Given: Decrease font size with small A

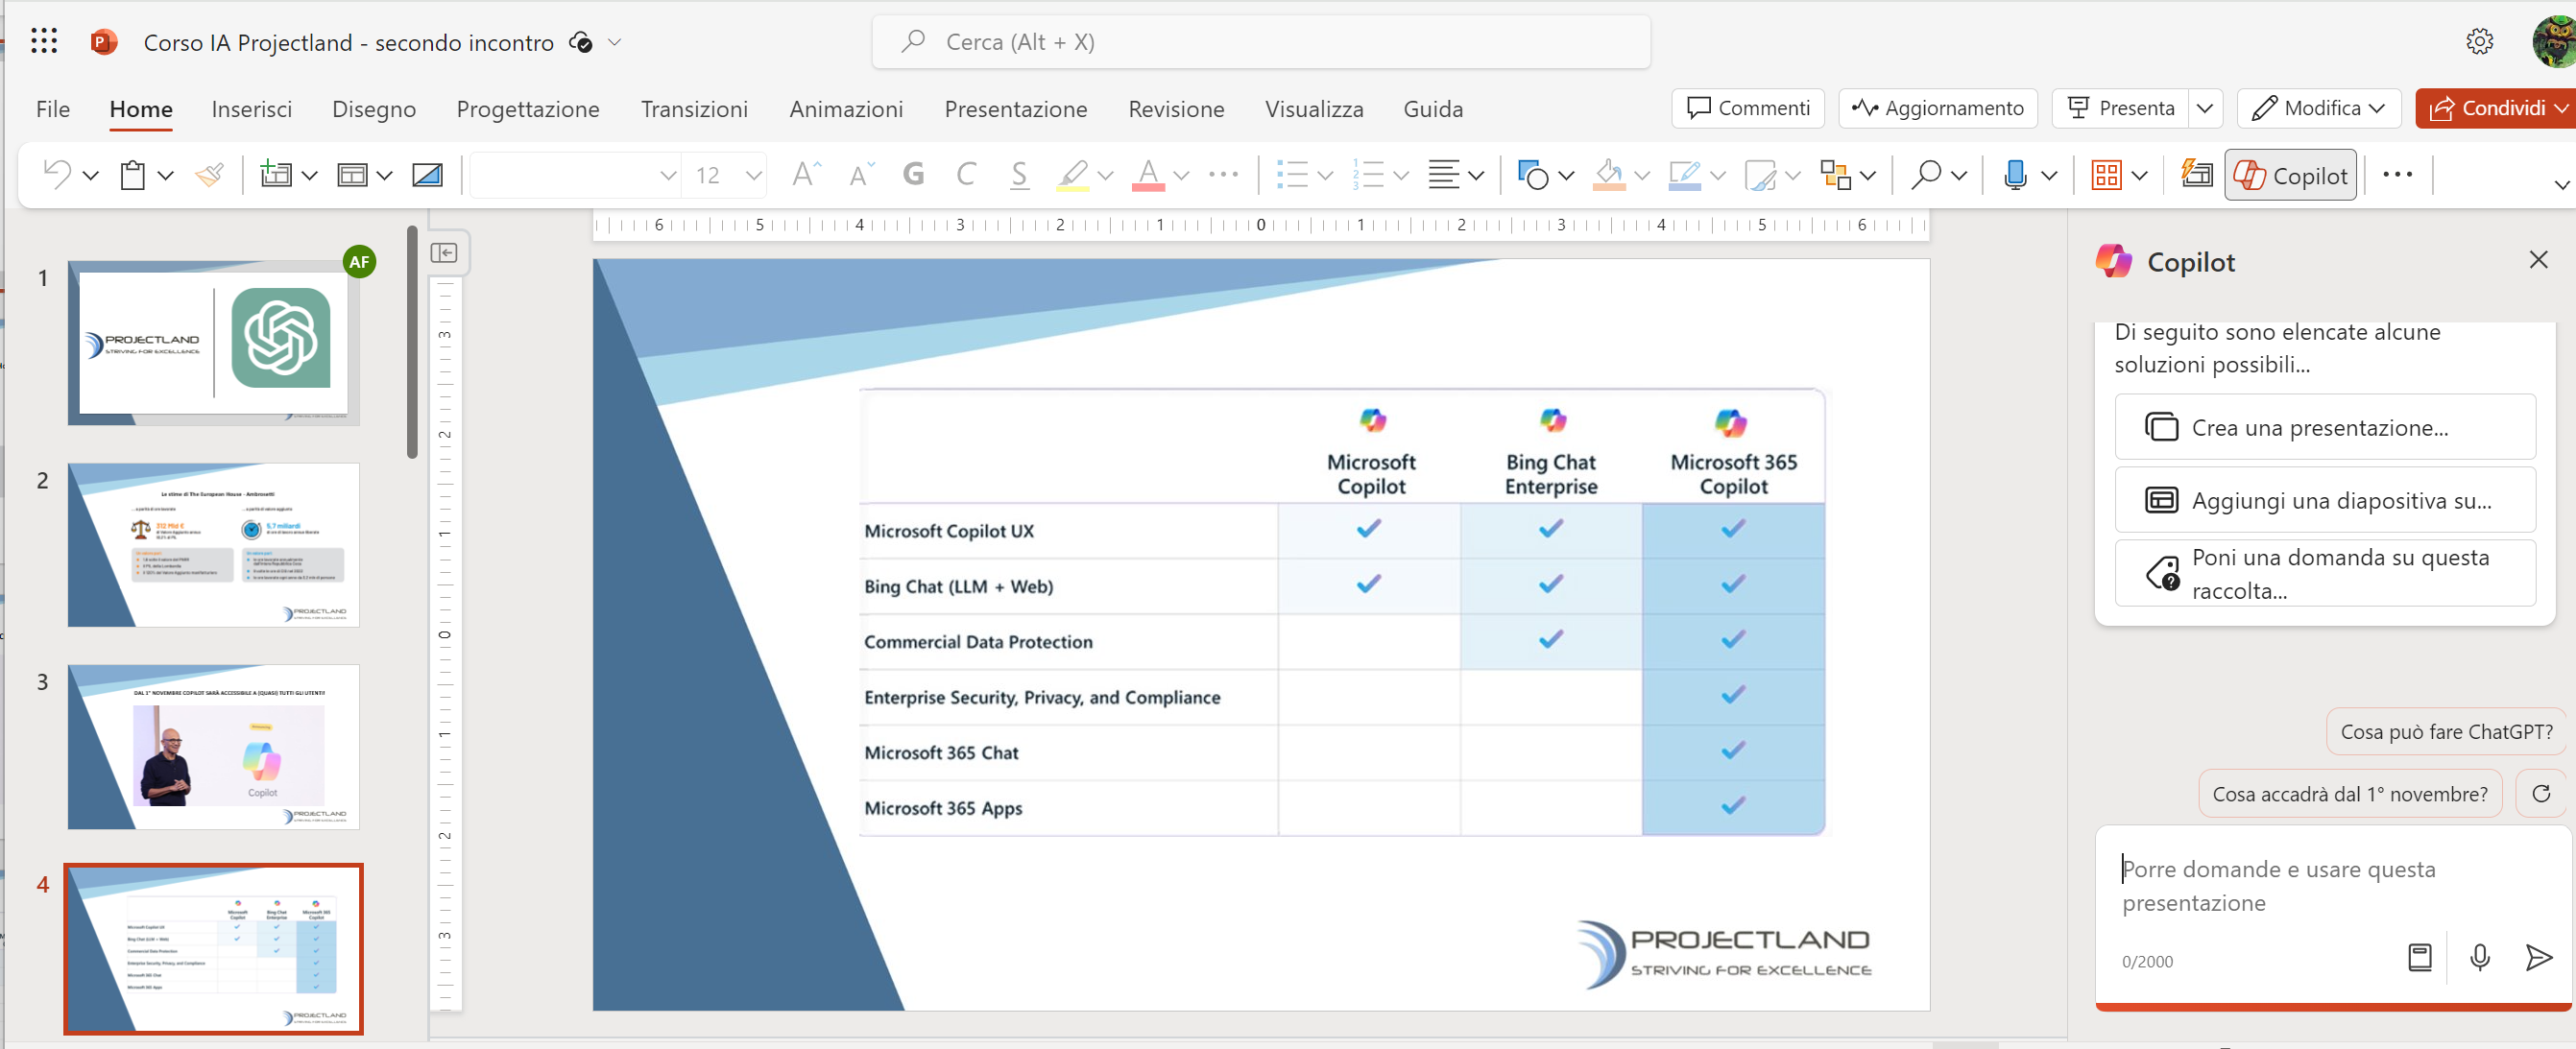Looking at the screenshot, I should (861, 176).
